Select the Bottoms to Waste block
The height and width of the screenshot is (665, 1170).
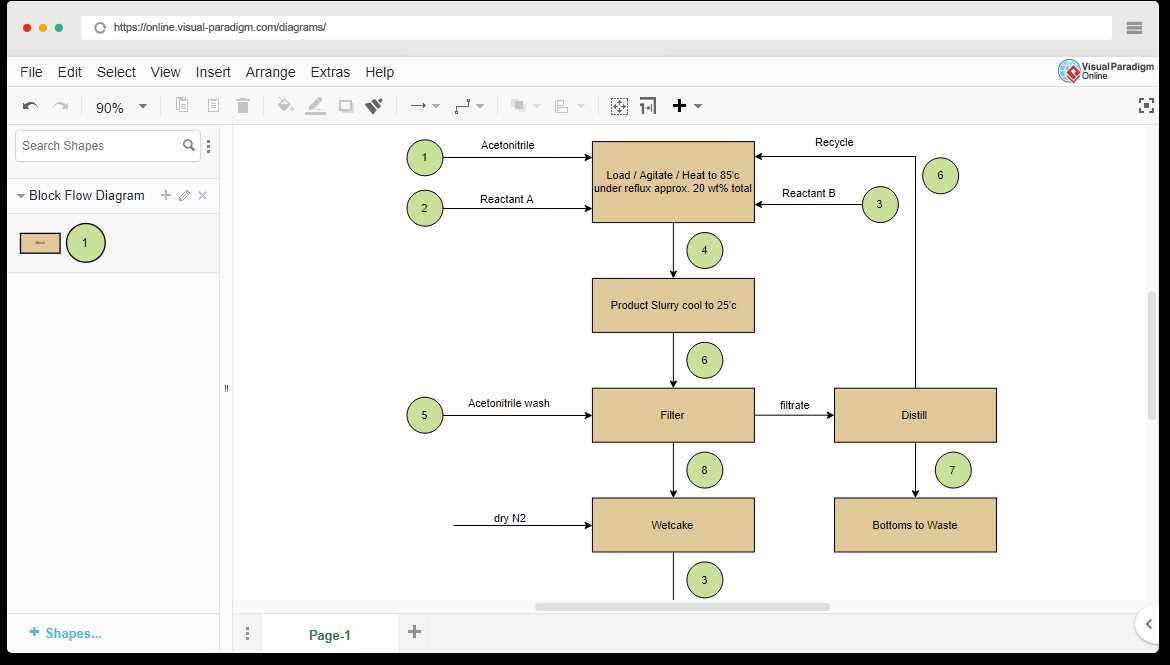[915, 525]
